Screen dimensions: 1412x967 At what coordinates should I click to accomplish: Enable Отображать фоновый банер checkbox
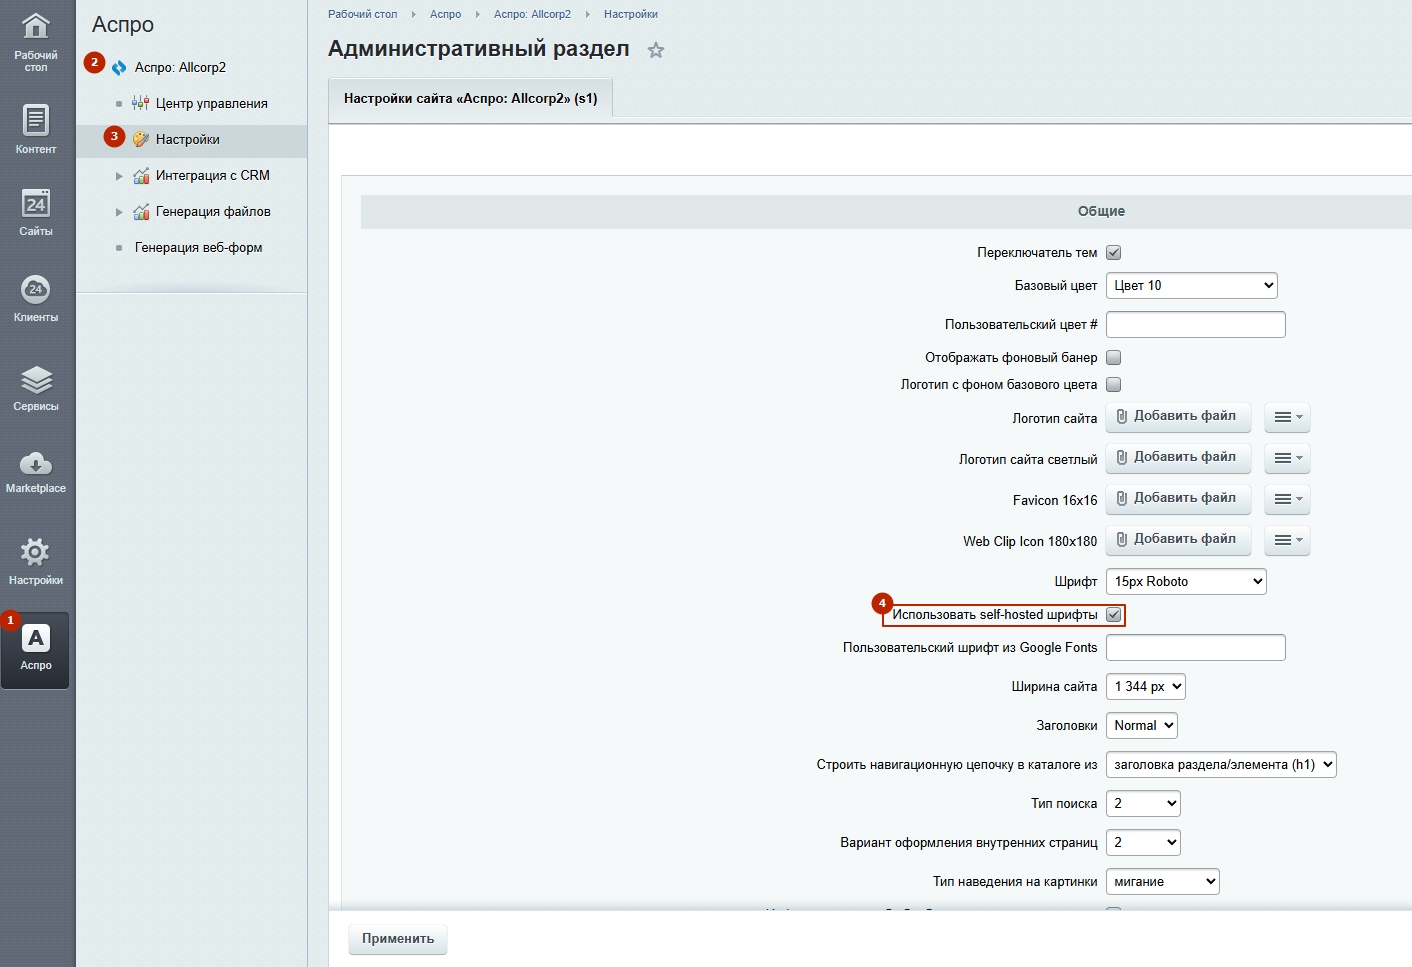point(1113,358)
